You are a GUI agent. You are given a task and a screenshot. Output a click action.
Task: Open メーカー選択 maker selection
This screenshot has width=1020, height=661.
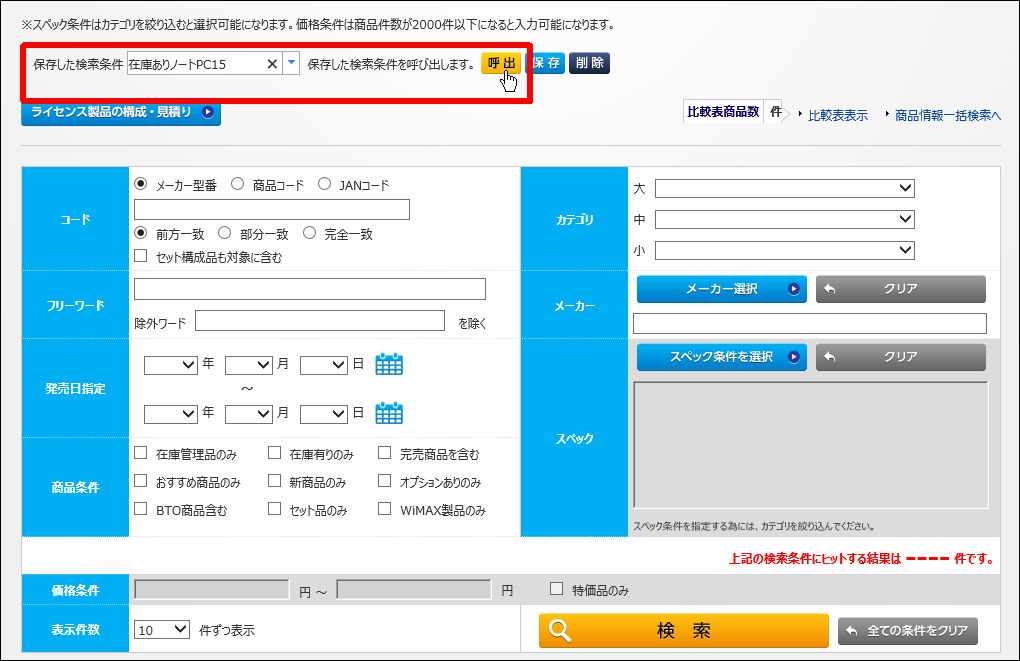click(721, 289)
